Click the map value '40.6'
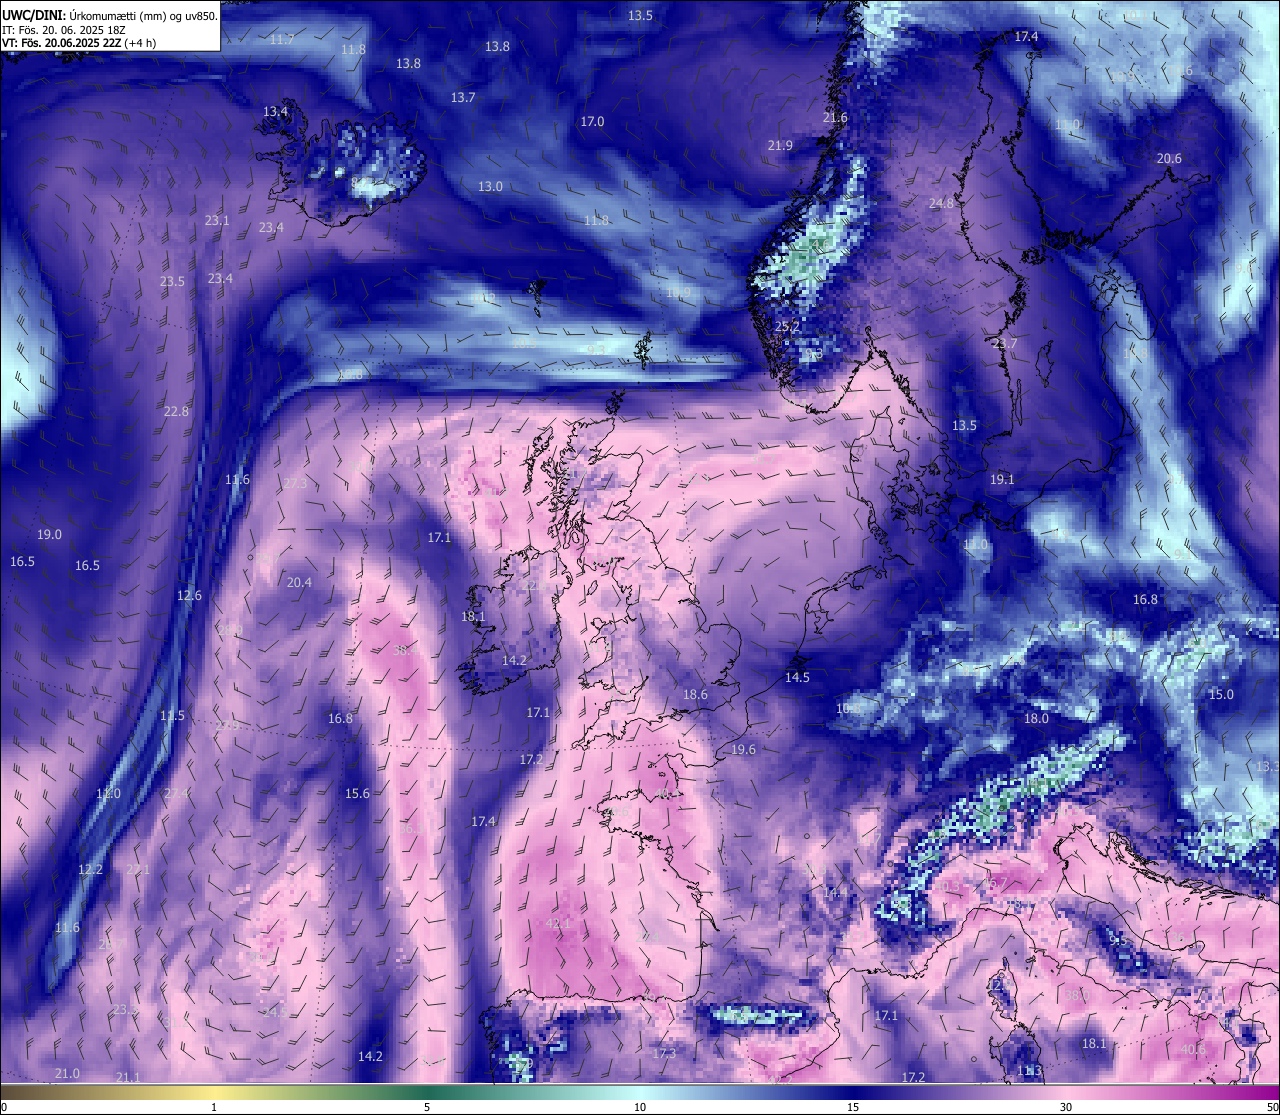This screenshot has height=1115, width=1280. pos(1193,1050)
